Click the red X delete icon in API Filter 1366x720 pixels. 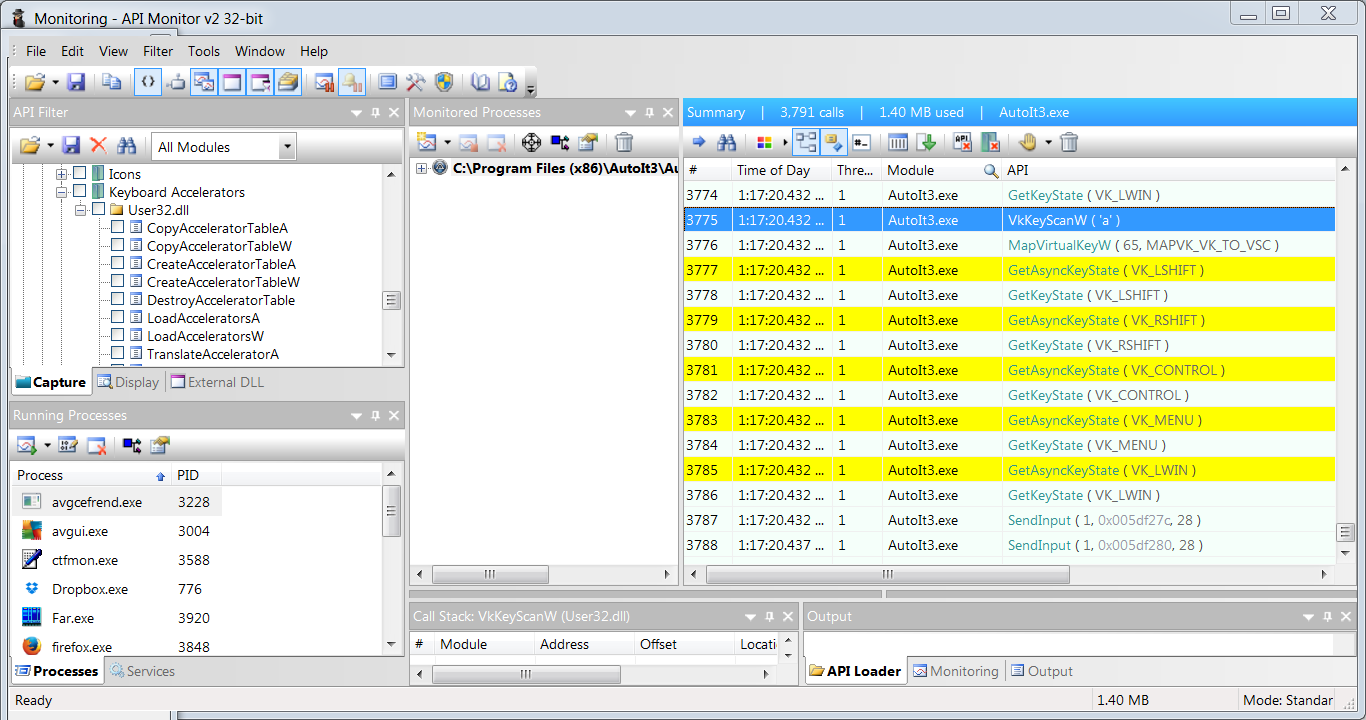[98, 146]
